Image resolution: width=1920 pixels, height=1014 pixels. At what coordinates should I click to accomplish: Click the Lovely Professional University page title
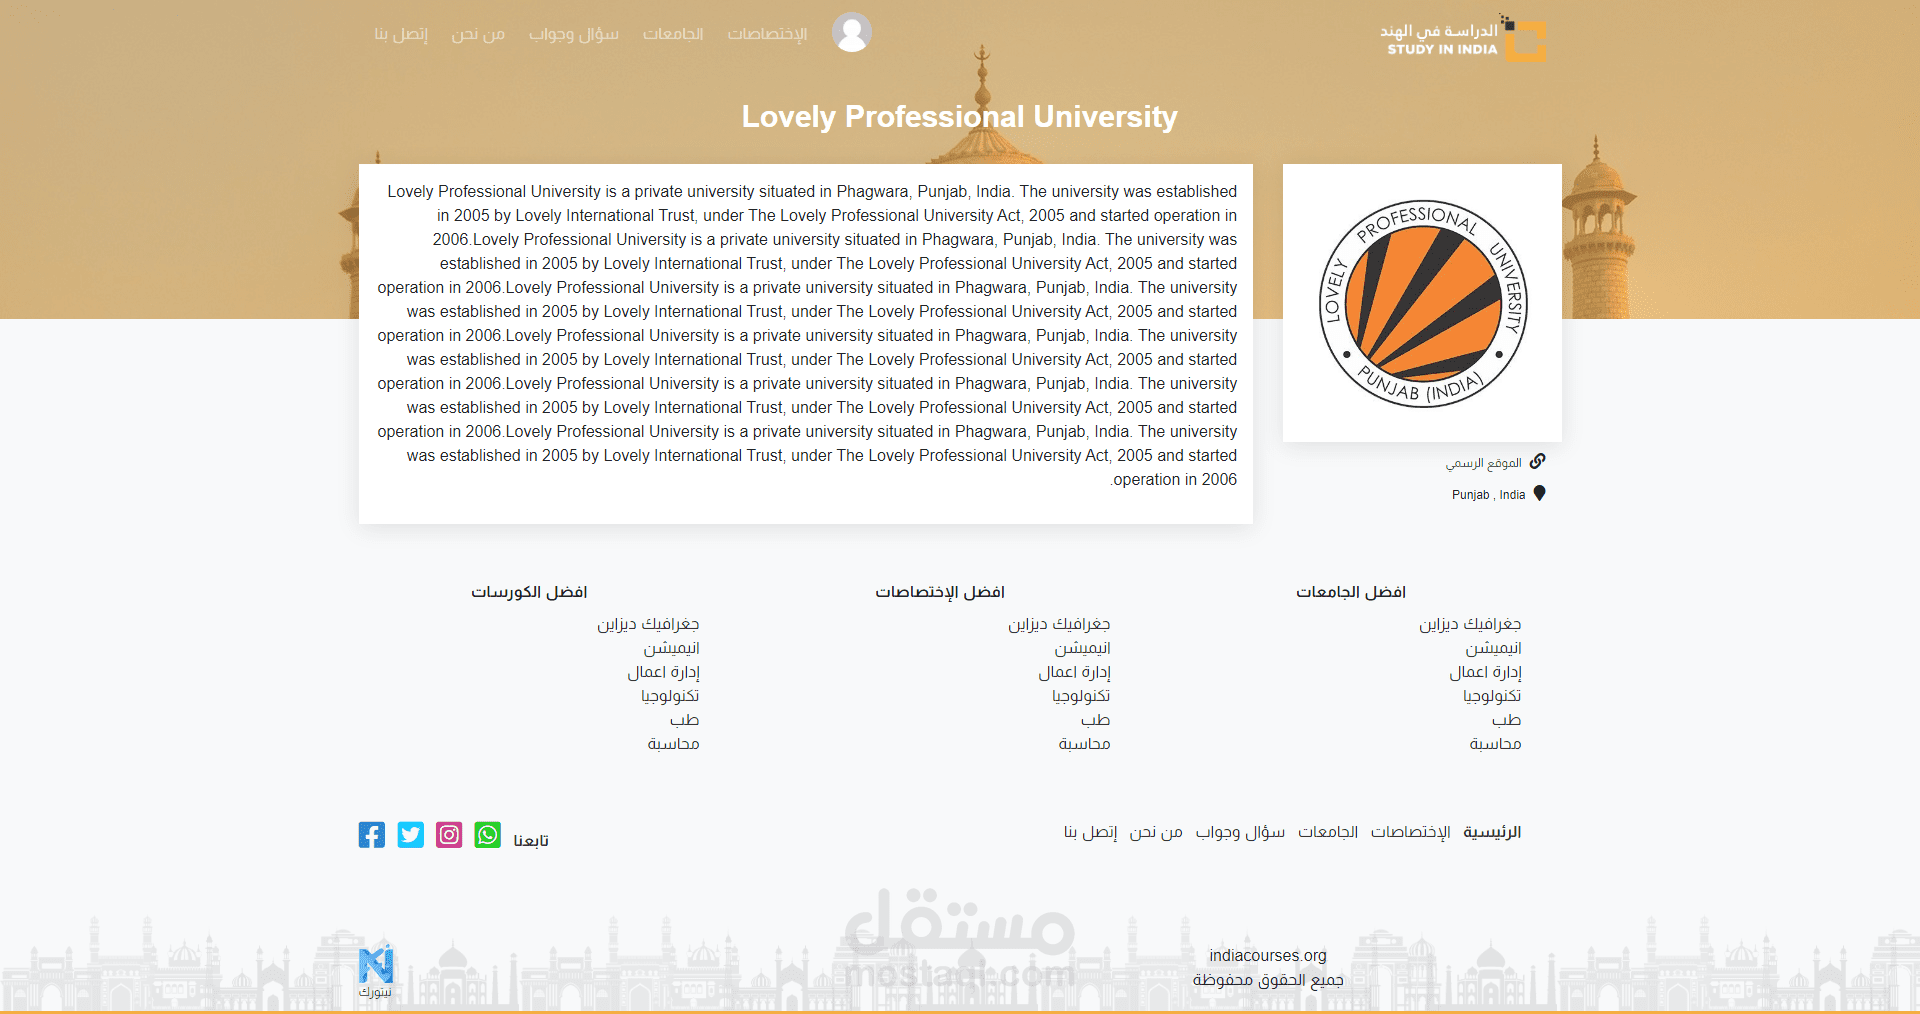coord(959,117)
